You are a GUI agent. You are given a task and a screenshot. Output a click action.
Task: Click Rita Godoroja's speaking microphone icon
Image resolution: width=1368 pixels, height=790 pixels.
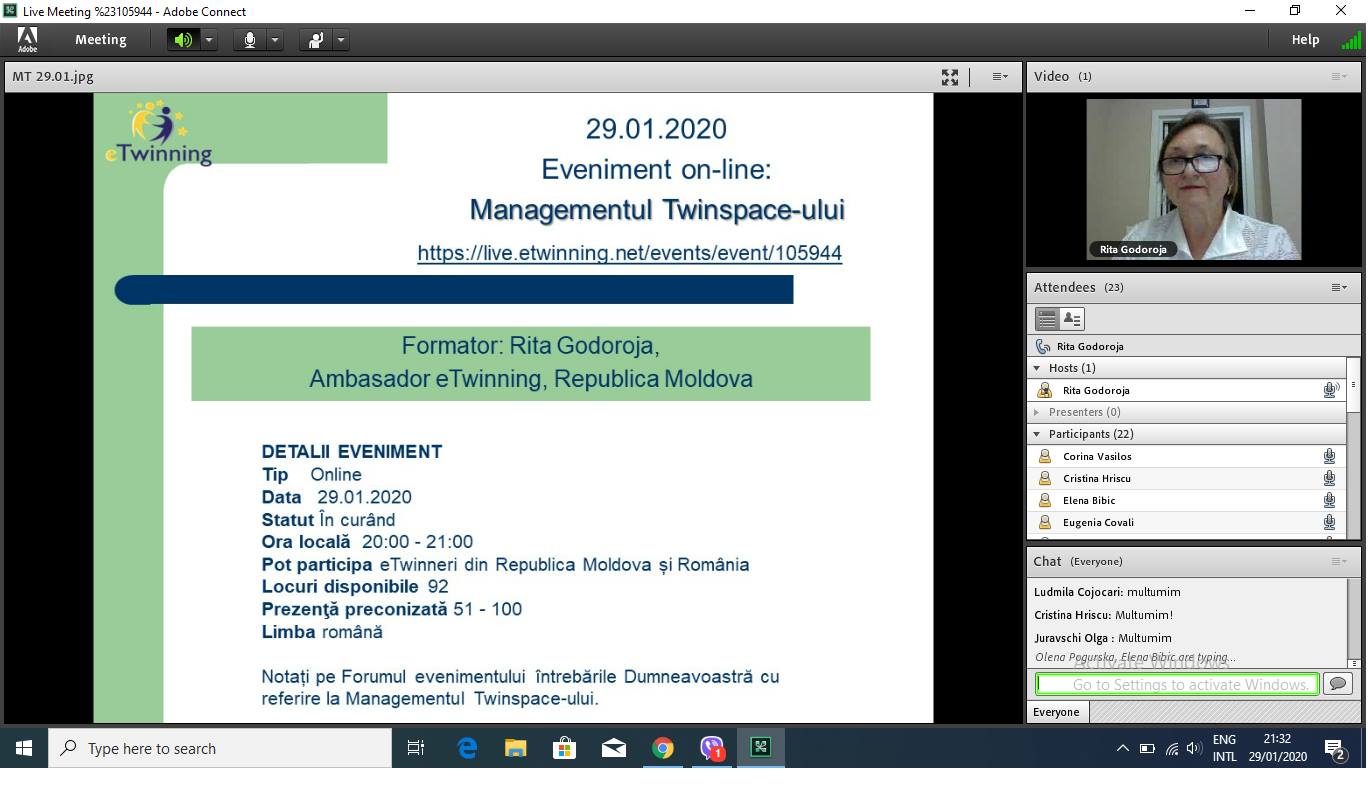click(x=1331, y=390)
